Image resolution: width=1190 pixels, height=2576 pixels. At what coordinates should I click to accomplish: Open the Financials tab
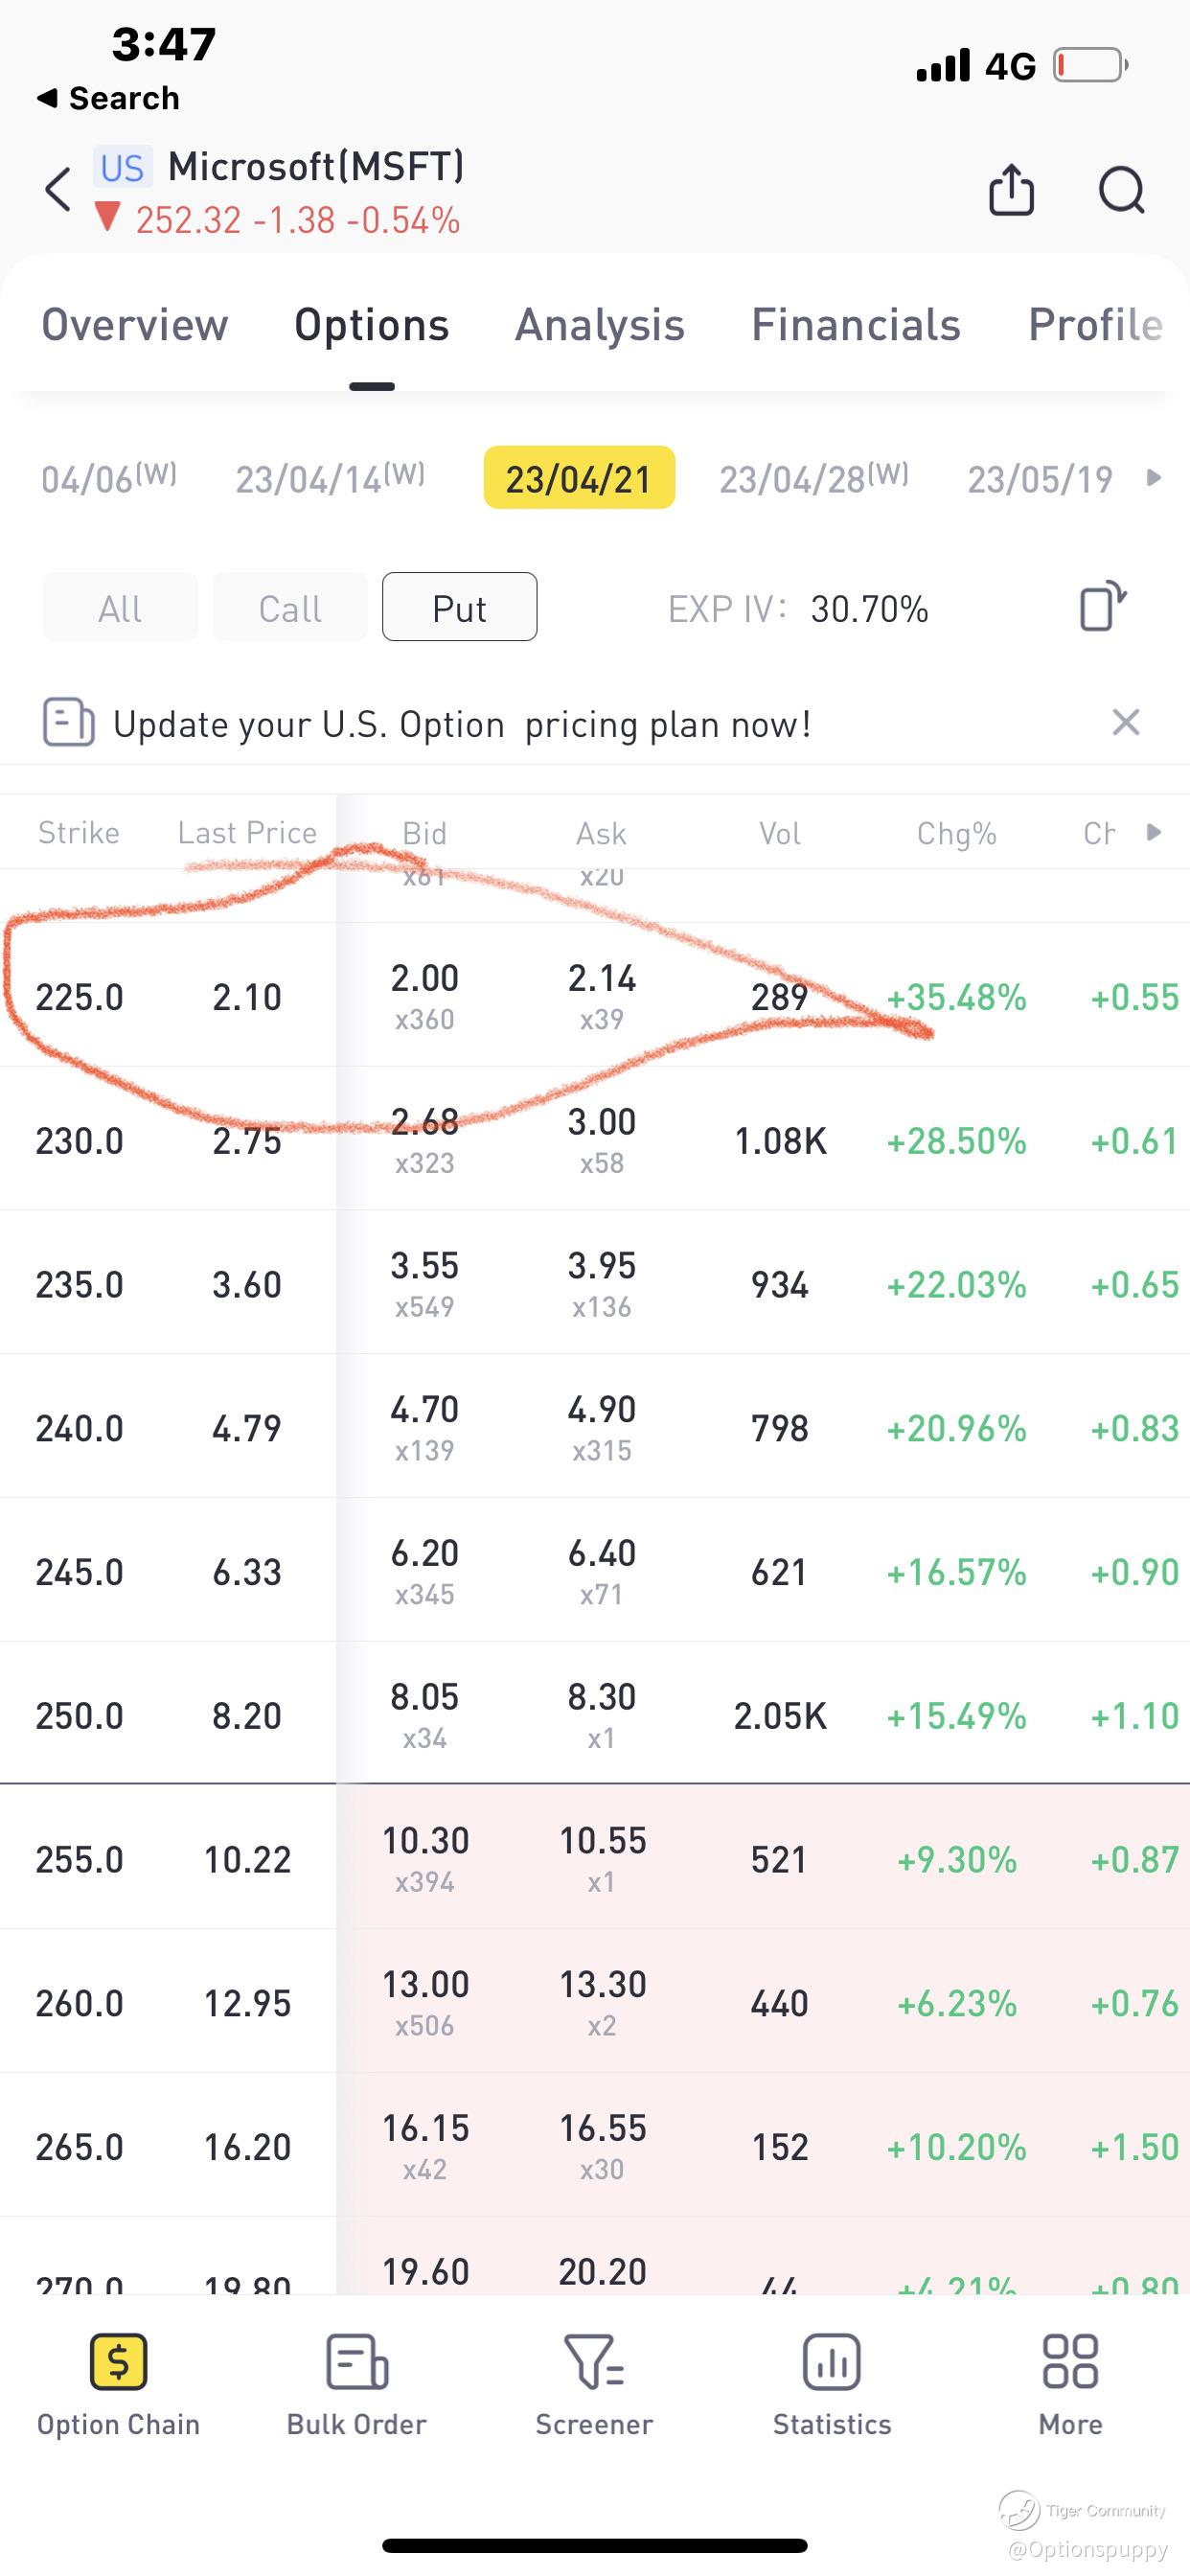855,325
